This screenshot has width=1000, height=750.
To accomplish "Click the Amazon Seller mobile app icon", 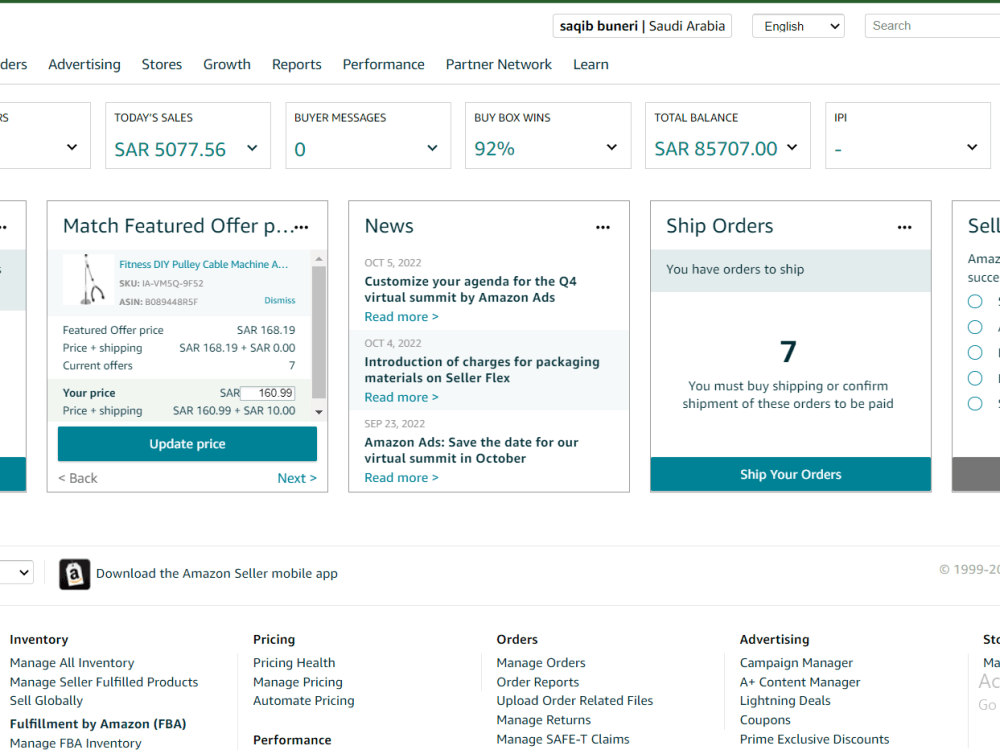I will pyautogui.click(x=75, y=574).
